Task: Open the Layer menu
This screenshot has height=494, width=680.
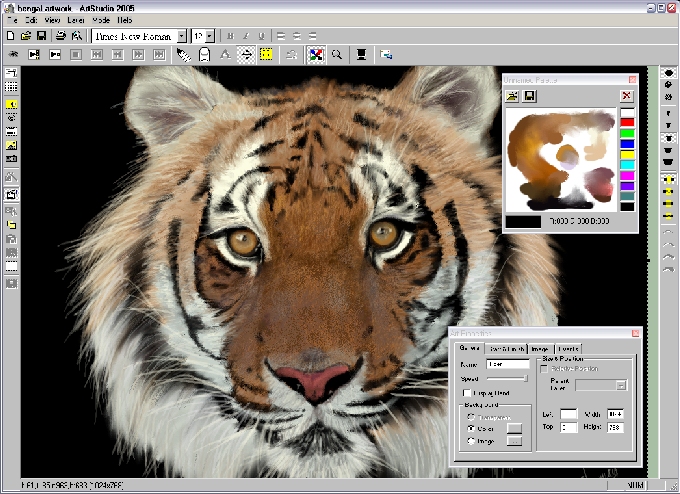Action: pyautogui.click(x=75, y=20)
